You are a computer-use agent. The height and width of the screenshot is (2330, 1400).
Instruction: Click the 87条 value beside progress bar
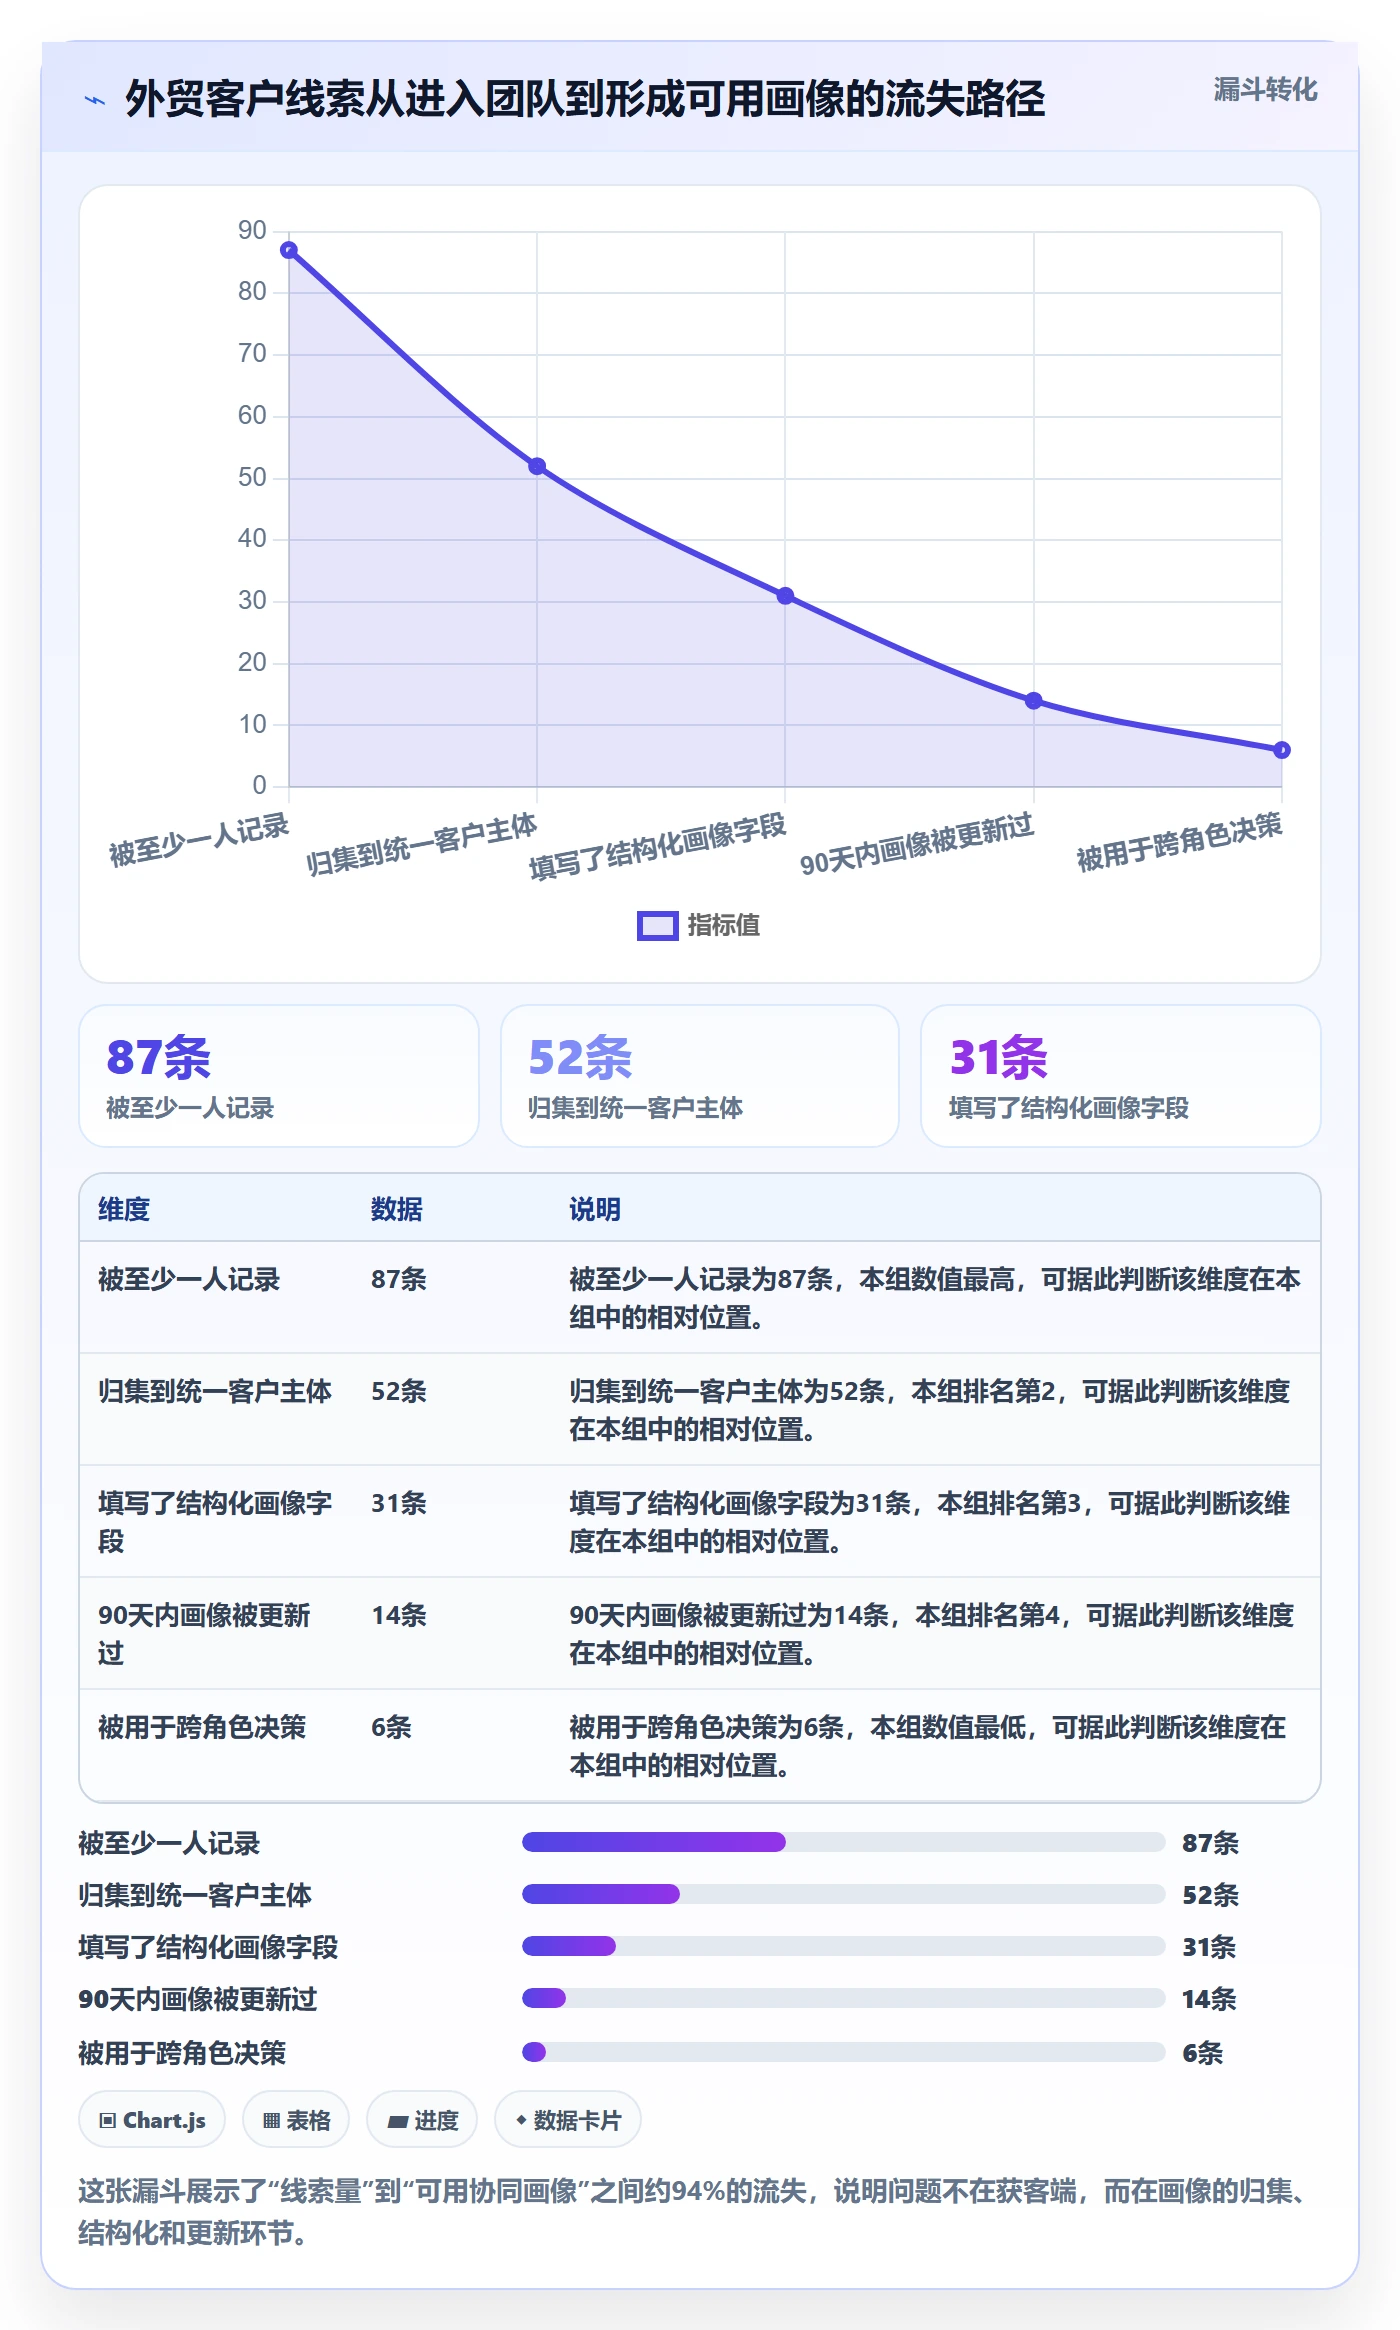[1210, 1843]
